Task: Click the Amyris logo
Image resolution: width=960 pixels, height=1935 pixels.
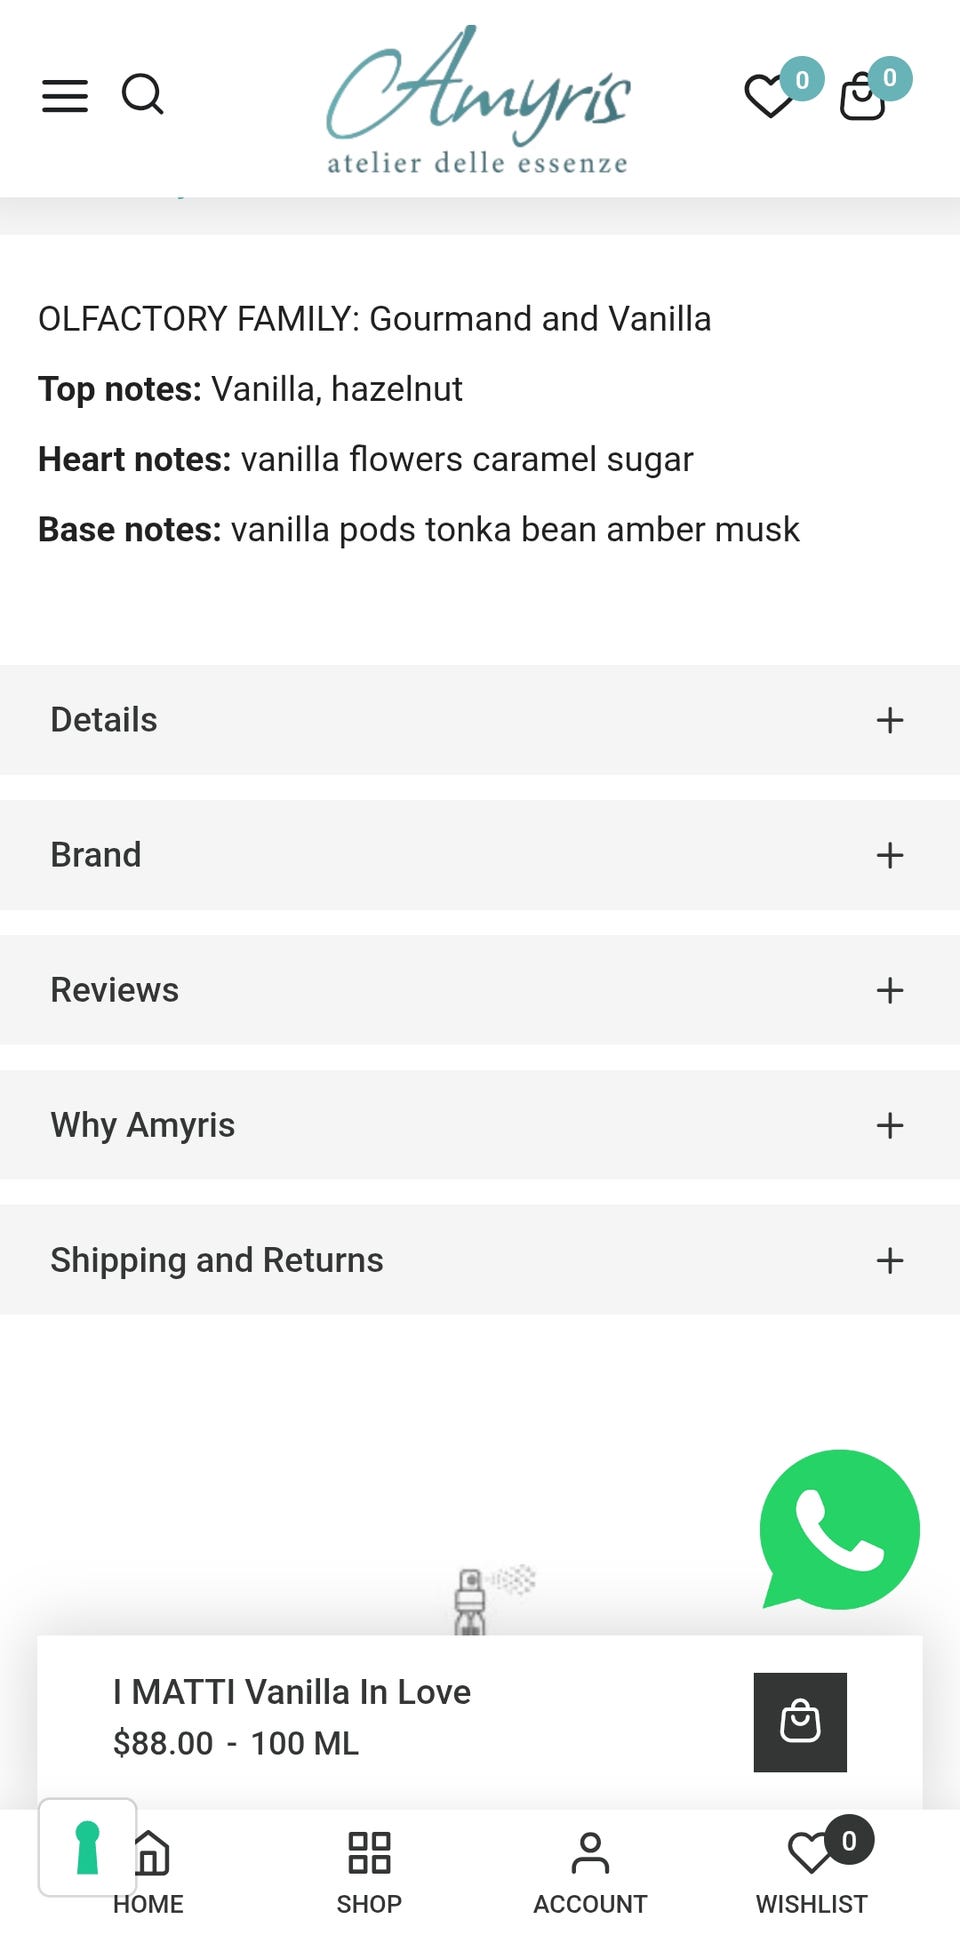Action: click(x=479, y=100)
